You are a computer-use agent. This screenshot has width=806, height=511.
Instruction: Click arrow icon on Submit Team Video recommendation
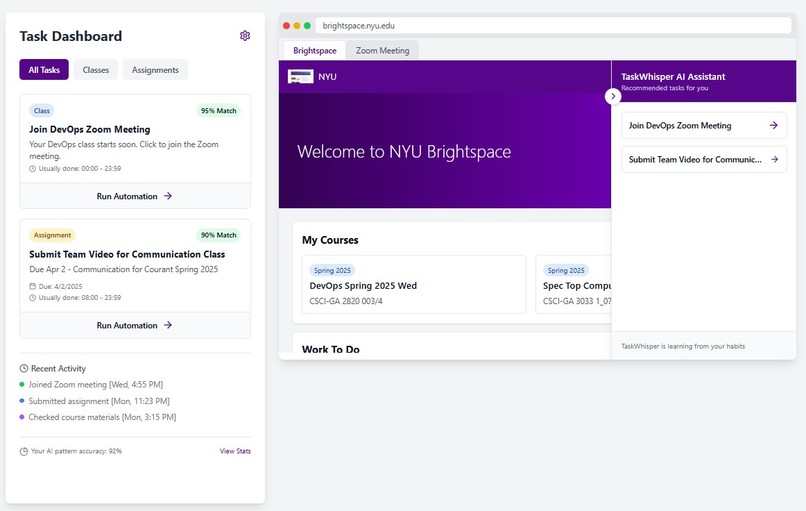[x=774, y=159]
